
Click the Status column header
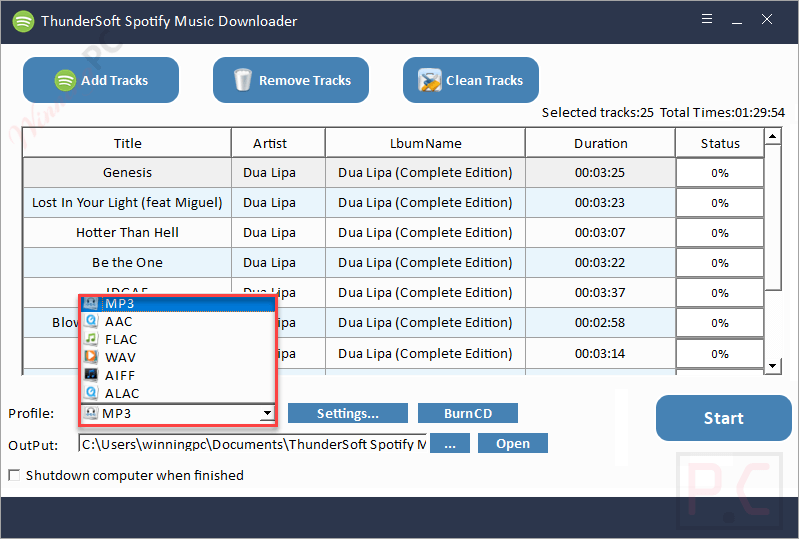[x=720, y=143]
